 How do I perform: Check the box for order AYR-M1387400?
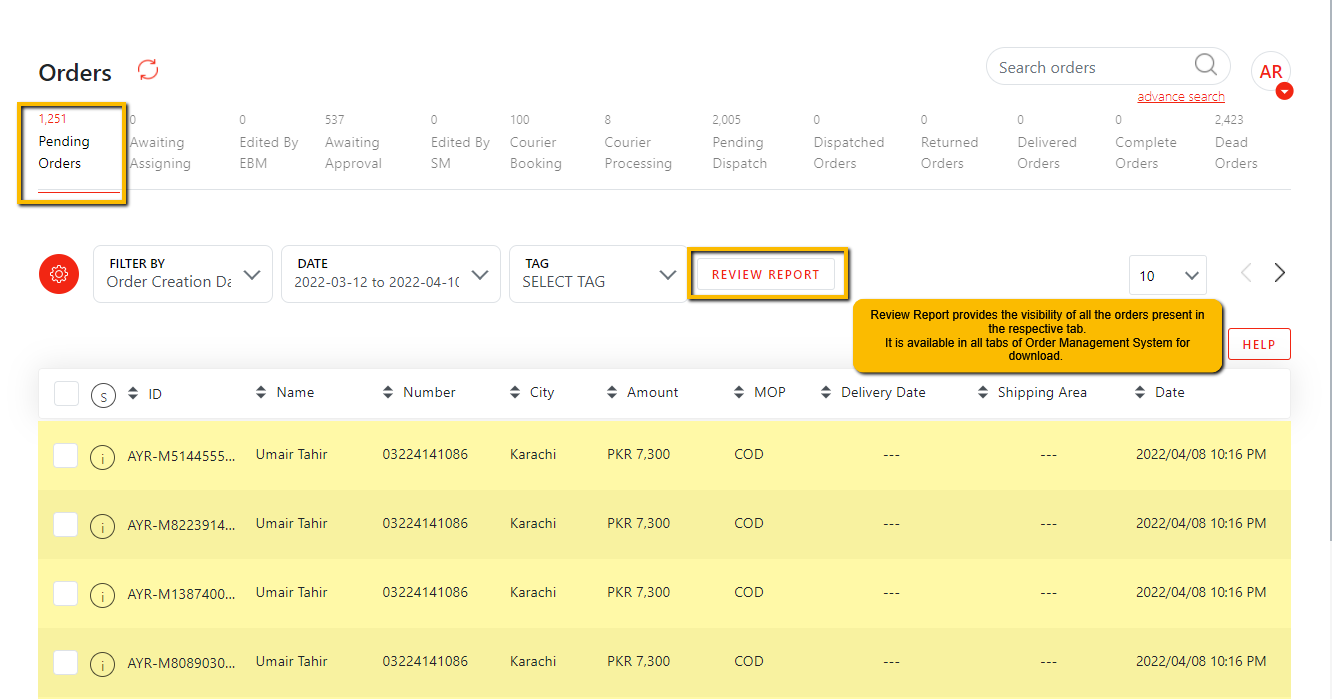click(66, 593)
